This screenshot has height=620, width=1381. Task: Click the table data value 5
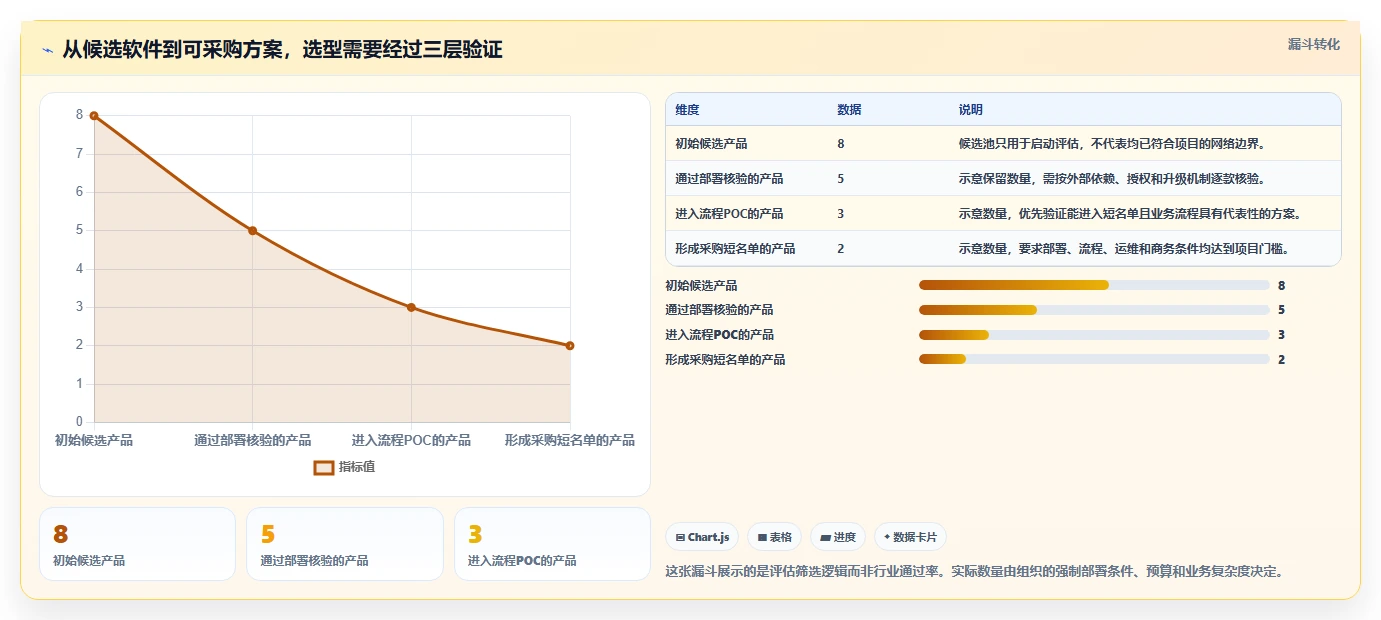841,179
